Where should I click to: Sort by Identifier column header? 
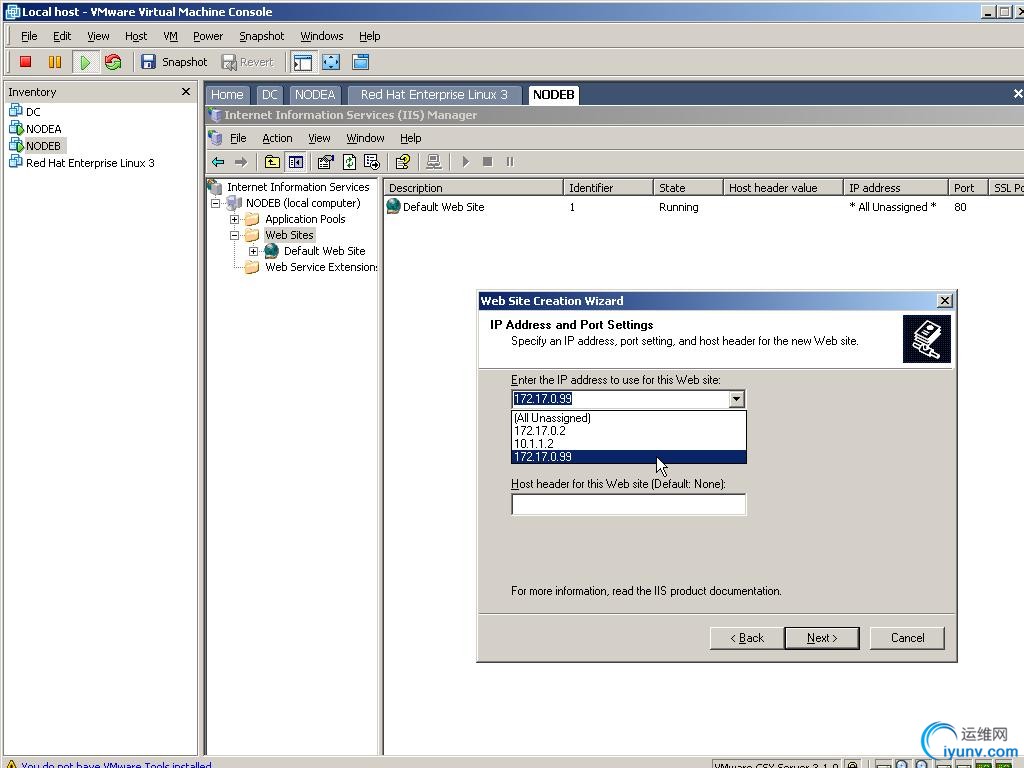[608, 187]
